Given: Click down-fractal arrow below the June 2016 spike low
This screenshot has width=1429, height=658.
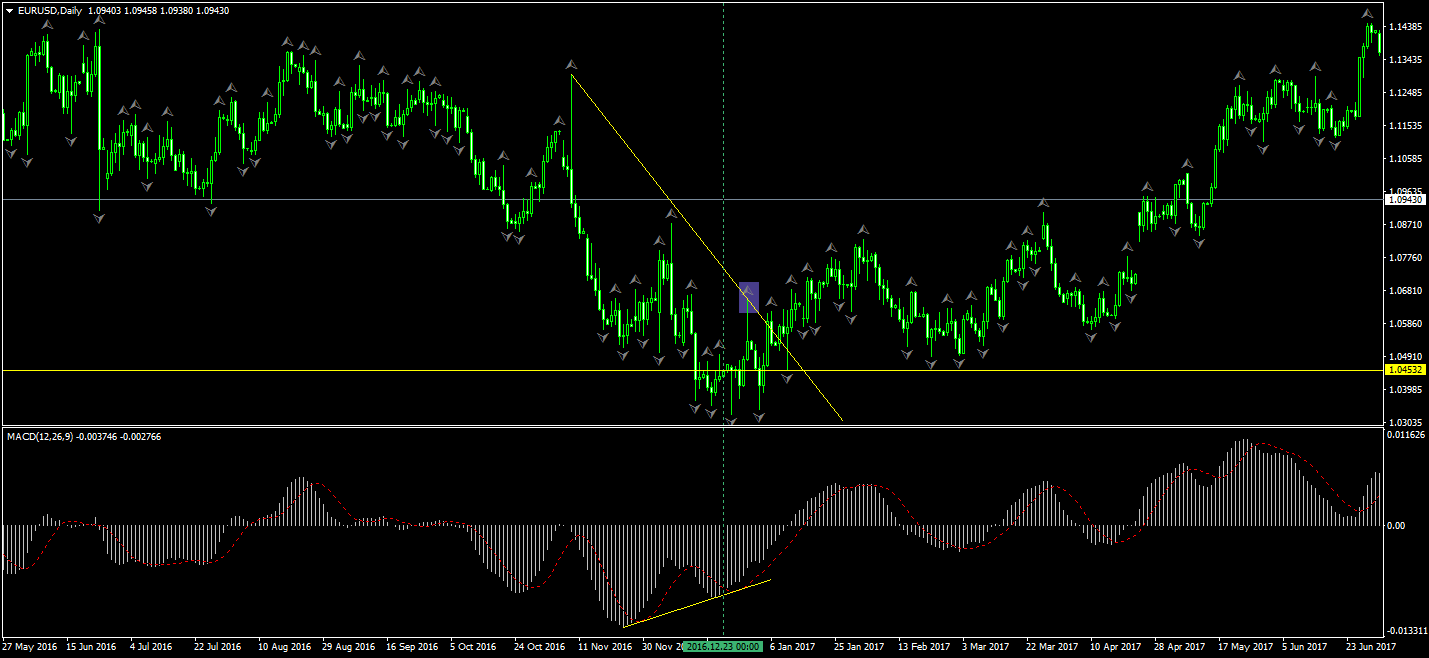Looking at the screenshot, I should tap(99, 217).
